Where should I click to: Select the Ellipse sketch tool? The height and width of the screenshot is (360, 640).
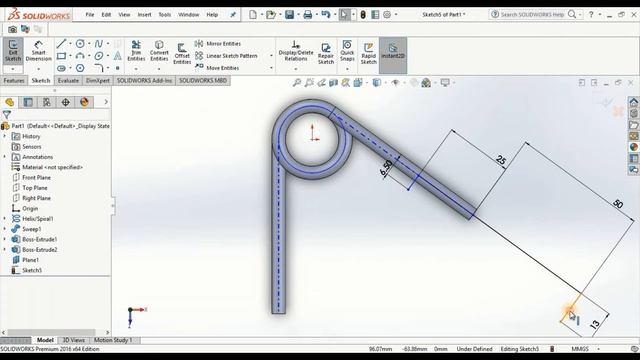[98, 56]
